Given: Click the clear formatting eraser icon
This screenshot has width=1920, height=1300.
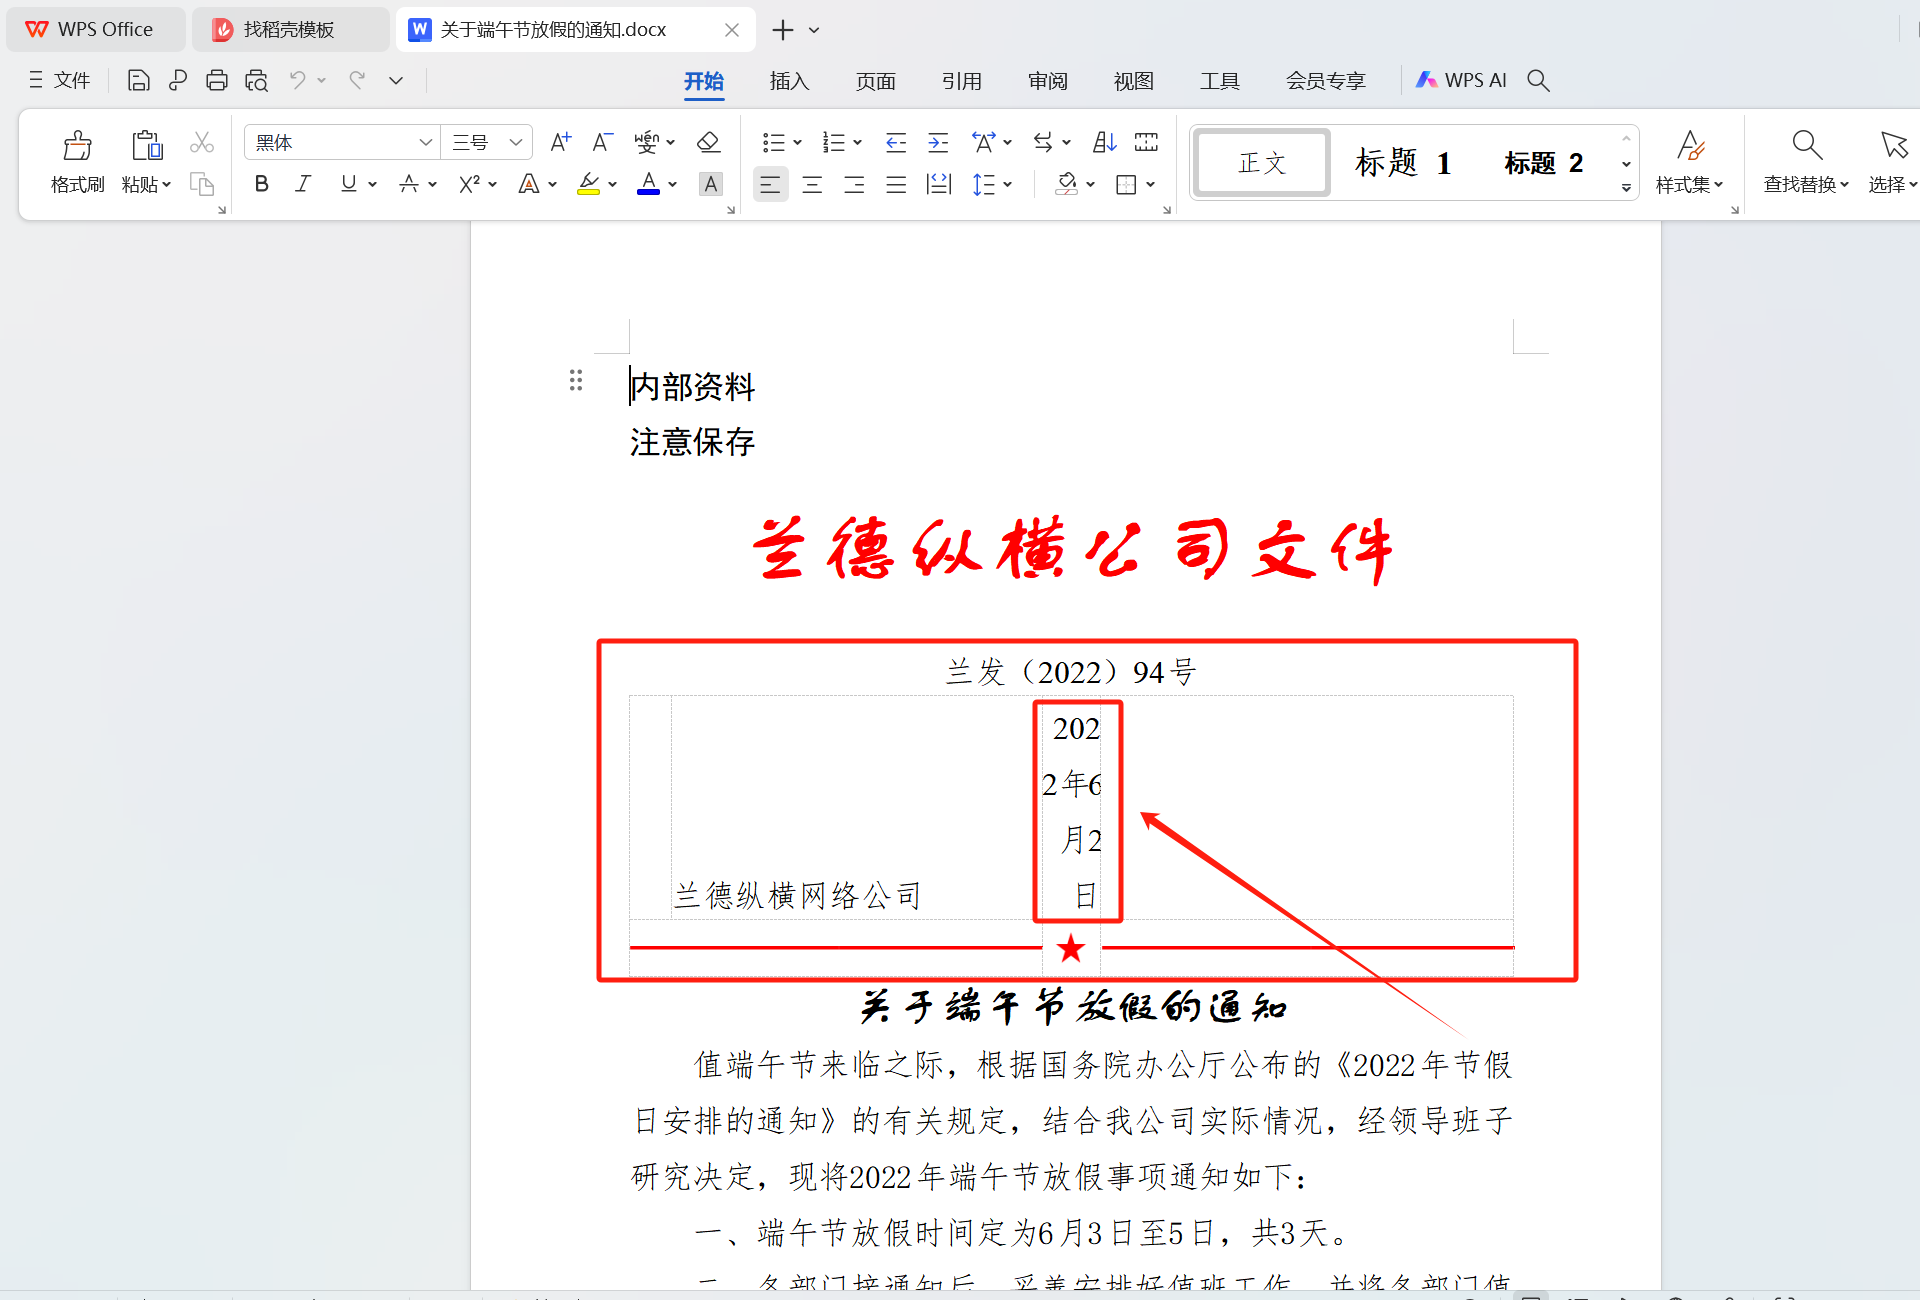Looking at the screenshot, I should pos(708,143).
